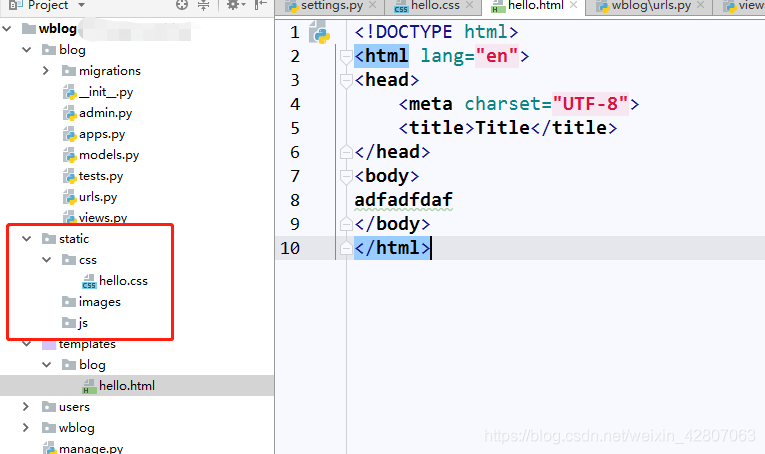This screenshot has width=765, height=454.
Task: Open the Project view dropdown arrow
Action: point(81,5)
